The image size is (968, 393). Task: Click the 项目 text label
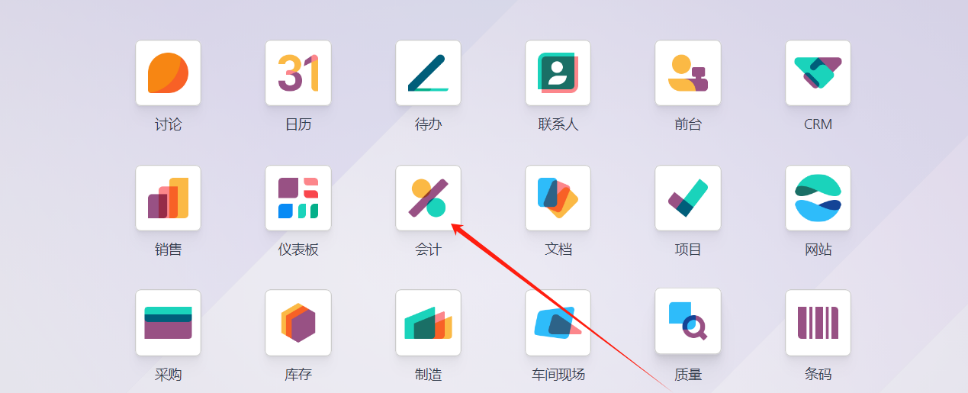pos(688,250)
